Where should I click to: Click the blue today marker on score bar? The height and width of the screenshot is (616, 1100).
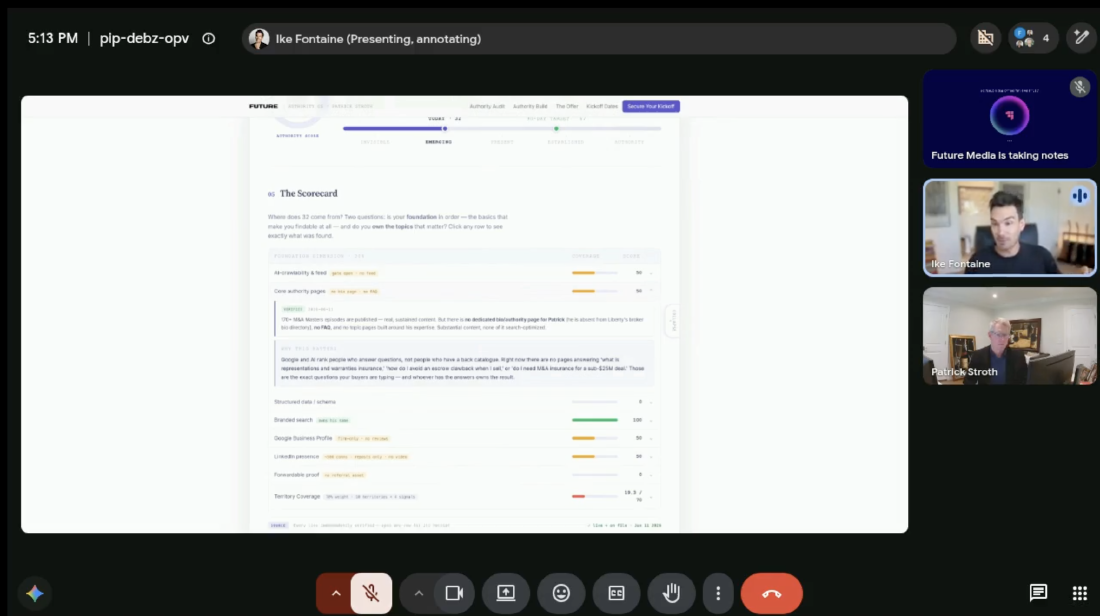coord(445,128)
